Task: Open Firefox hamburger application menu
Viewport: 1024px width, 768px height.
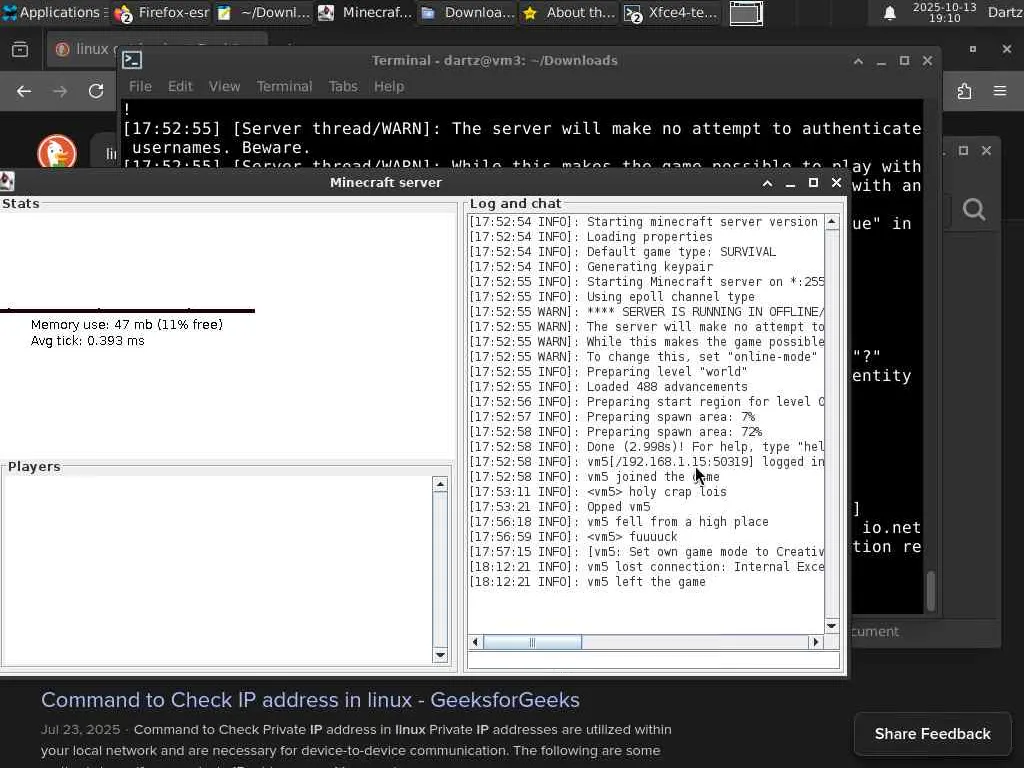Action: (x=1000, y=91)
